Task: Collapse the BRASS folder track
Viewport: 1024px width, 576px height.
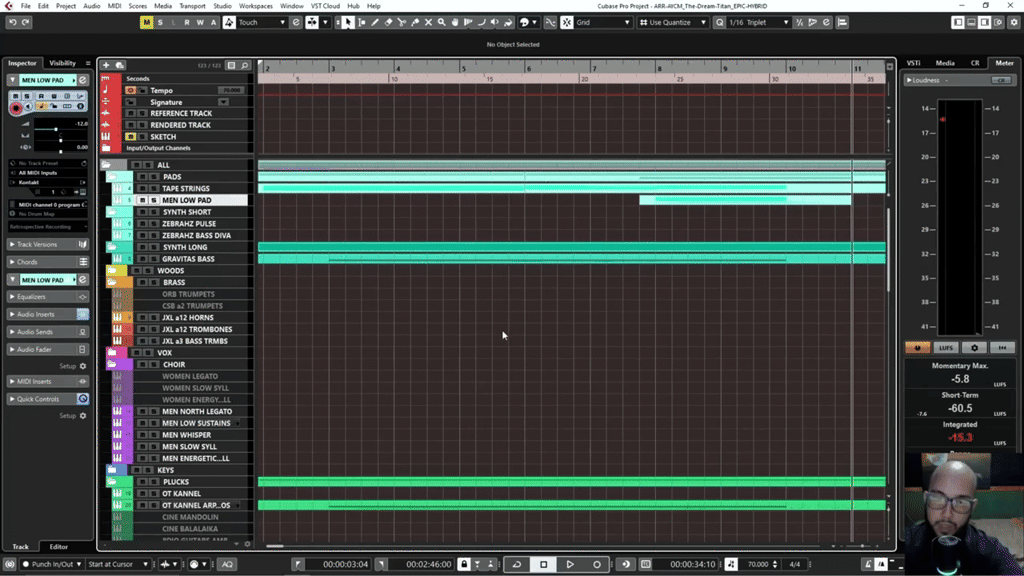Action: 112,283
